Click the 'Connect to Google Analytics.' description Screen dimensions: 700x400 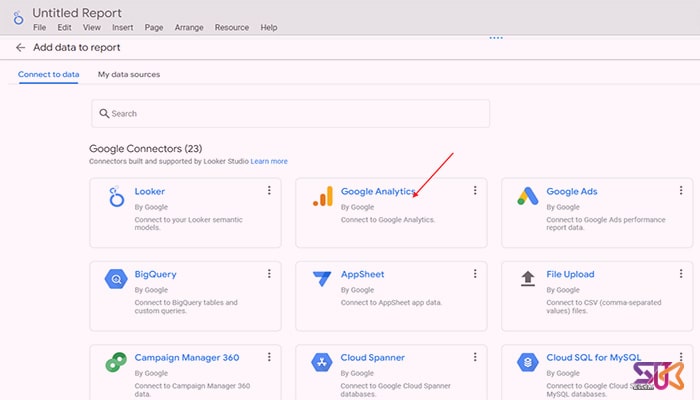point(388,220)
